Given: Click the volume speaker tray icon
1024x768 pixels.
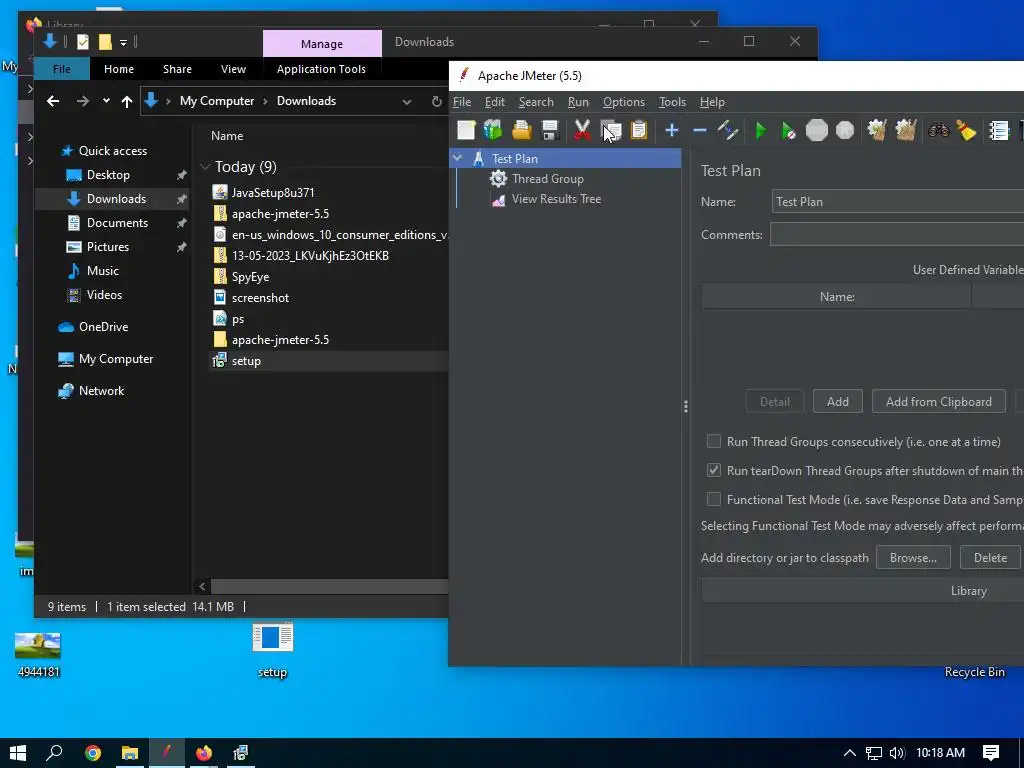Looking at the screenshot, I should click(897, 753).
